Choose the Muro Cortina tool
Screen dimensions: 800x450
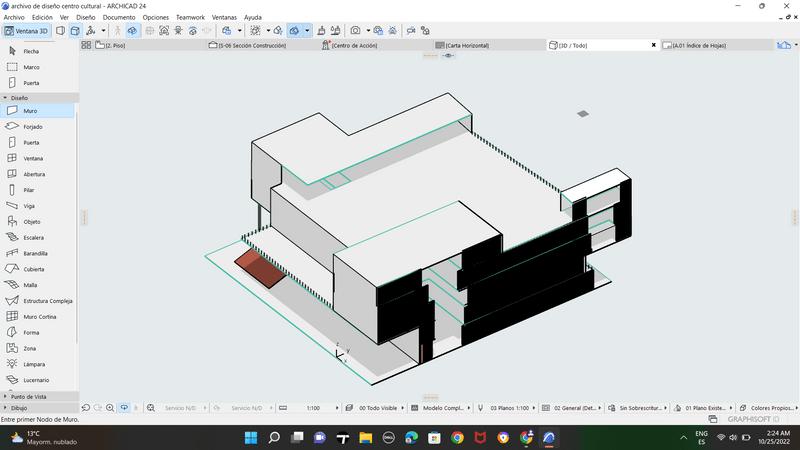[37, 316]
